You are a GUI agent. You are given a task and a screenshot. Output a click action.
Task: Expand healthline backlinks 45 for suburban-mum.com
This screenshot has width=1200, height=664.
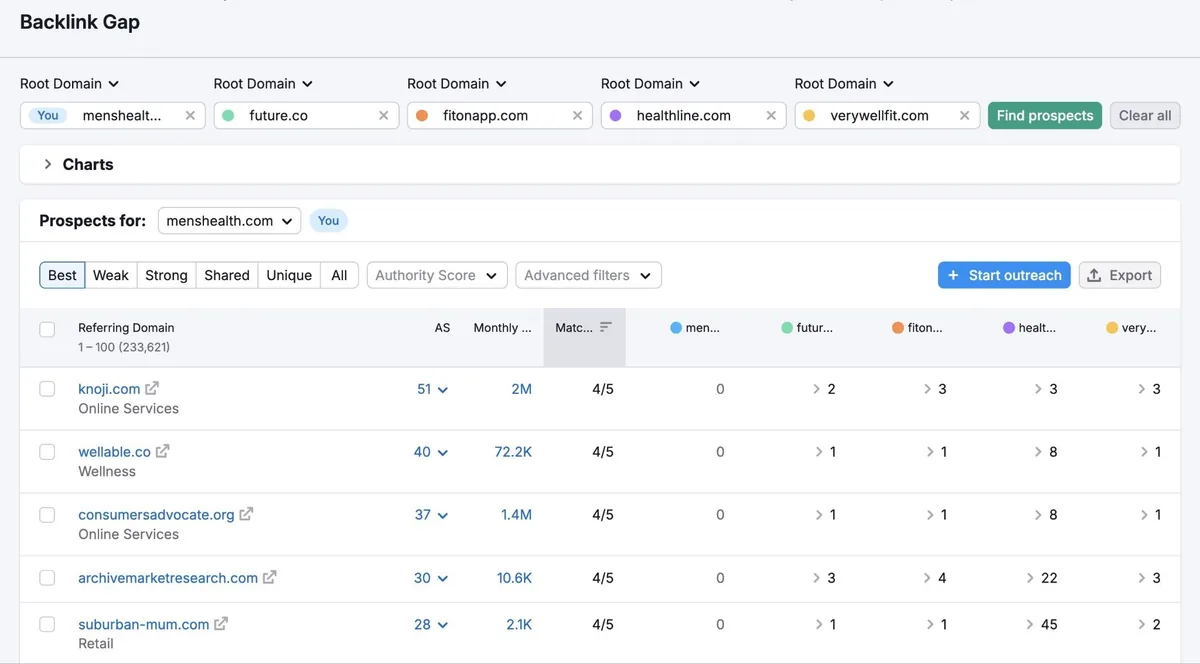click(1042, 623)
